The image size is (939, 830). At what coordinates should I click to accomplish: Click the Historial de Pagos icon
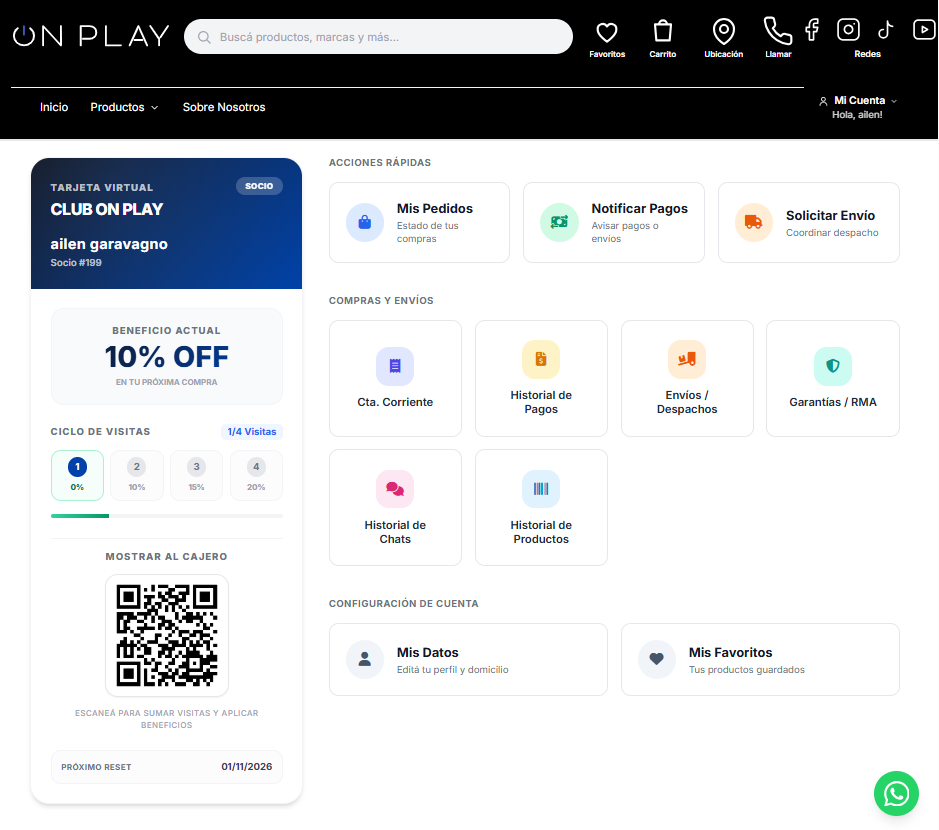point(541,359)
